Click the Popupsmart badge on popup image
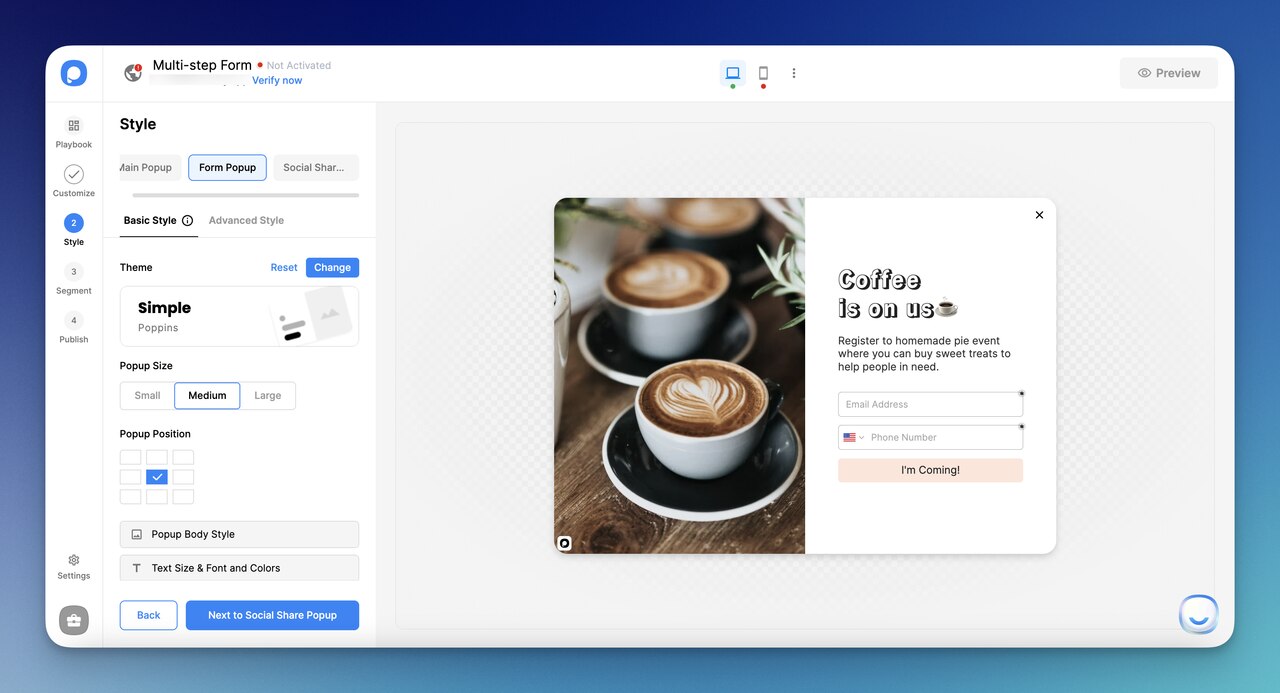 pos(564,543)
